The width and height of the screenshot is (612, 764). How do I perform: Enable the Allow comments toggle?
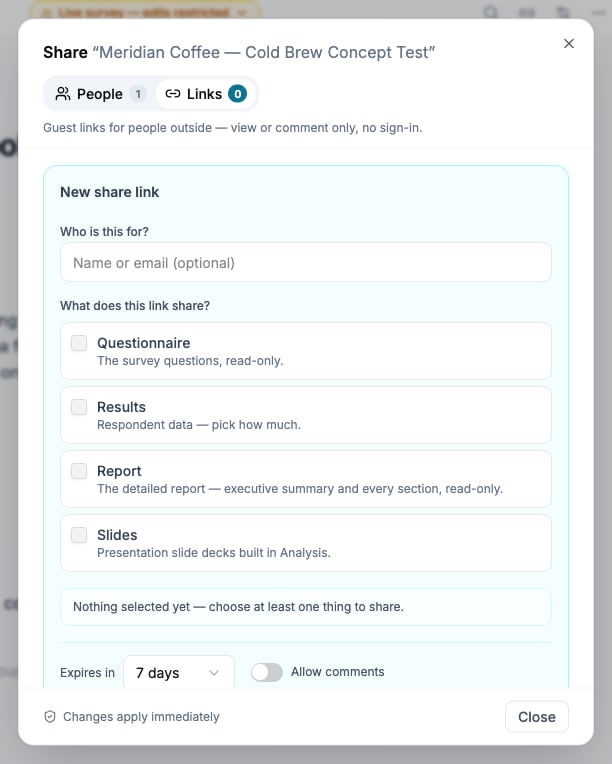click(x=267, y=672)
